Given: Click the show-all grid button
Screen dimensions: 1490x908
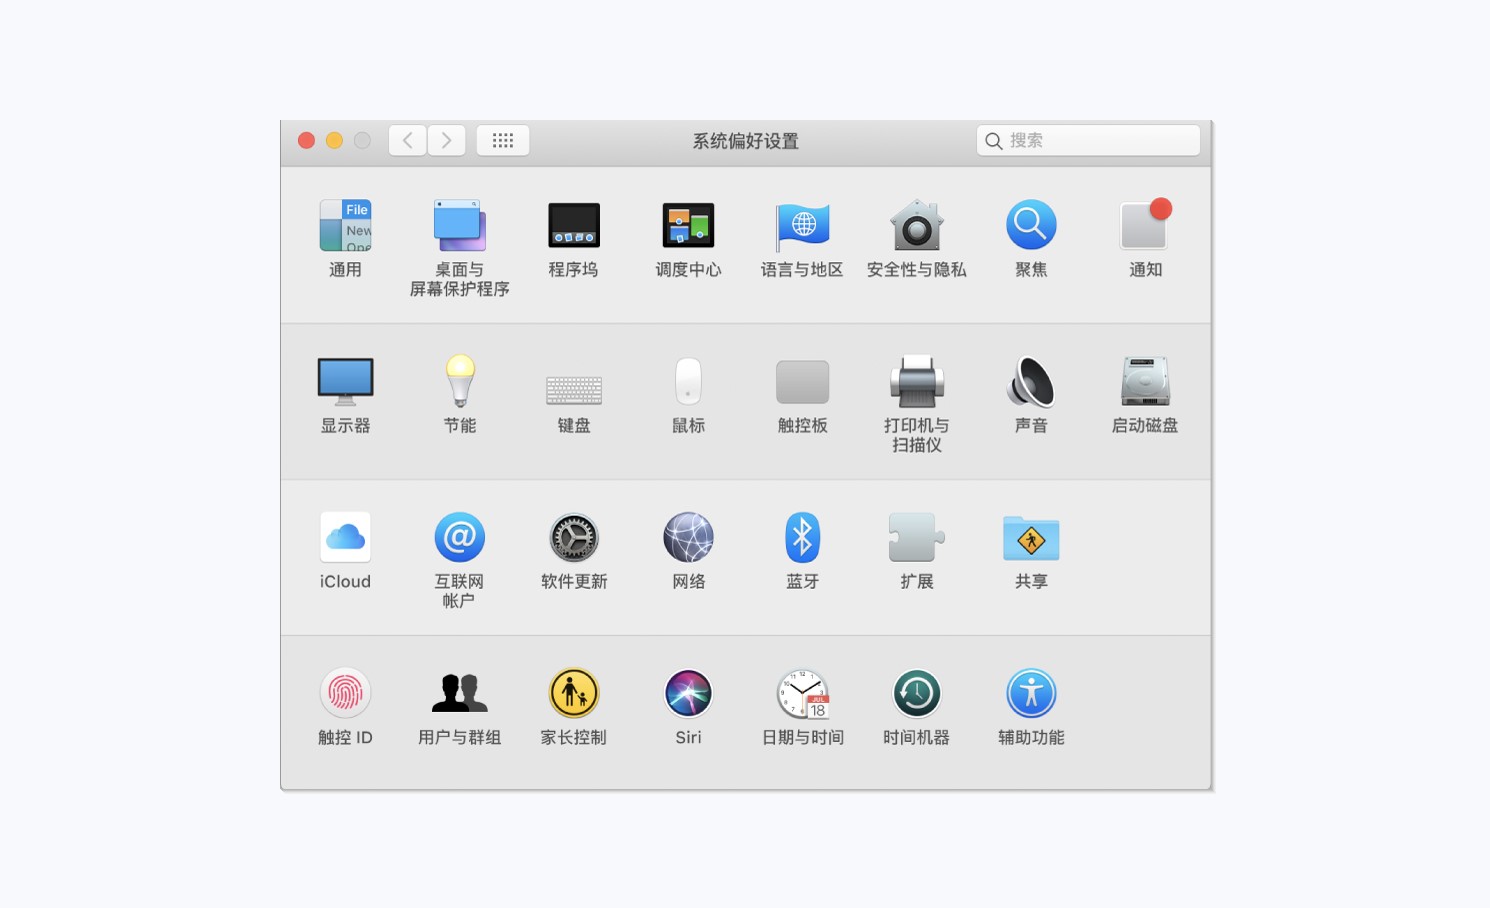Looking at the screenshot, I should tap(503, 141).
